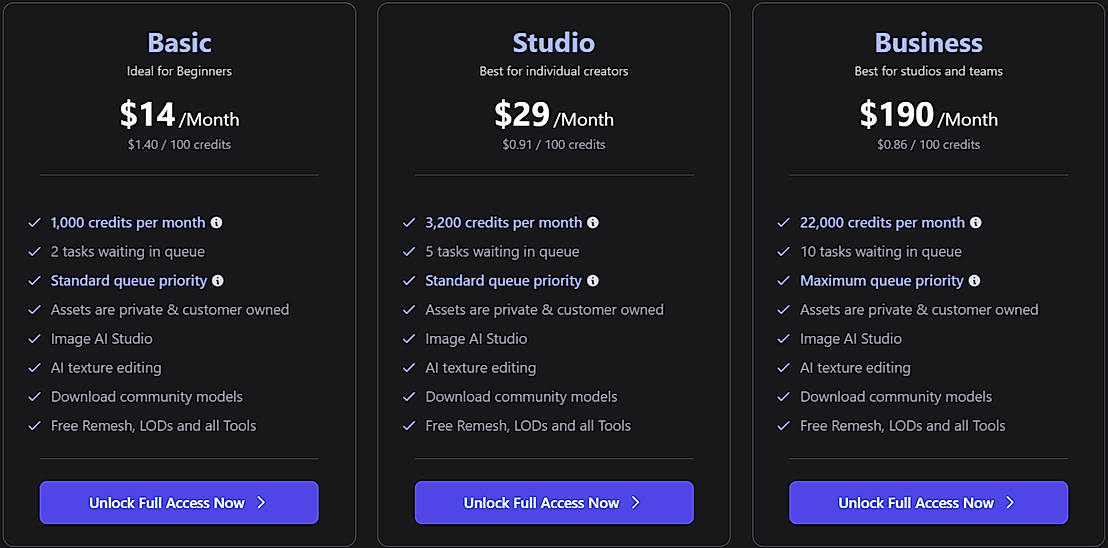Click info icon beside Basic Standard queue priority
This screenshot has height=548, width=1108.
(218, 281)
